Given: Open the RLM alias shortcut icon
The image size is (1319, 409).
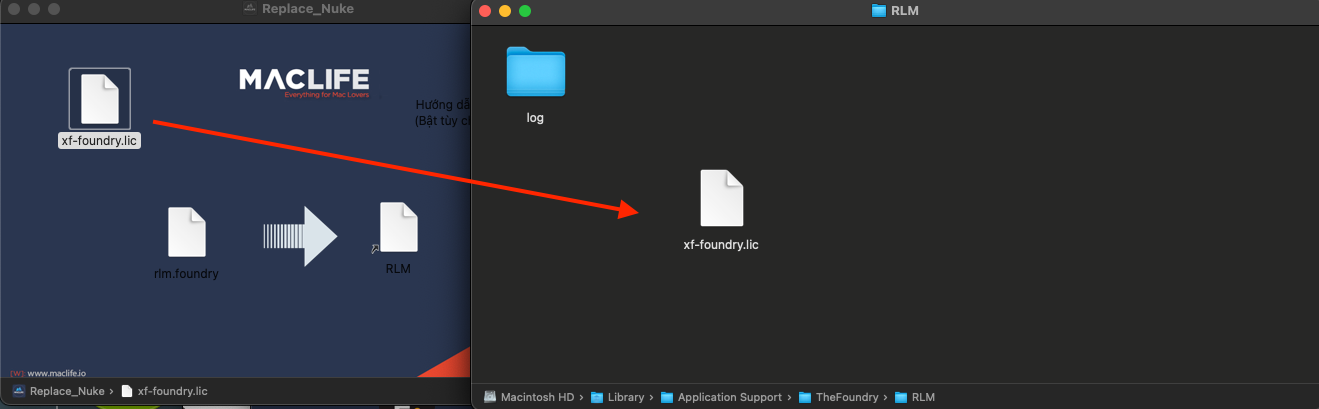Looking at the screenshot, I should pyautogui.click(x=398, y=229).
